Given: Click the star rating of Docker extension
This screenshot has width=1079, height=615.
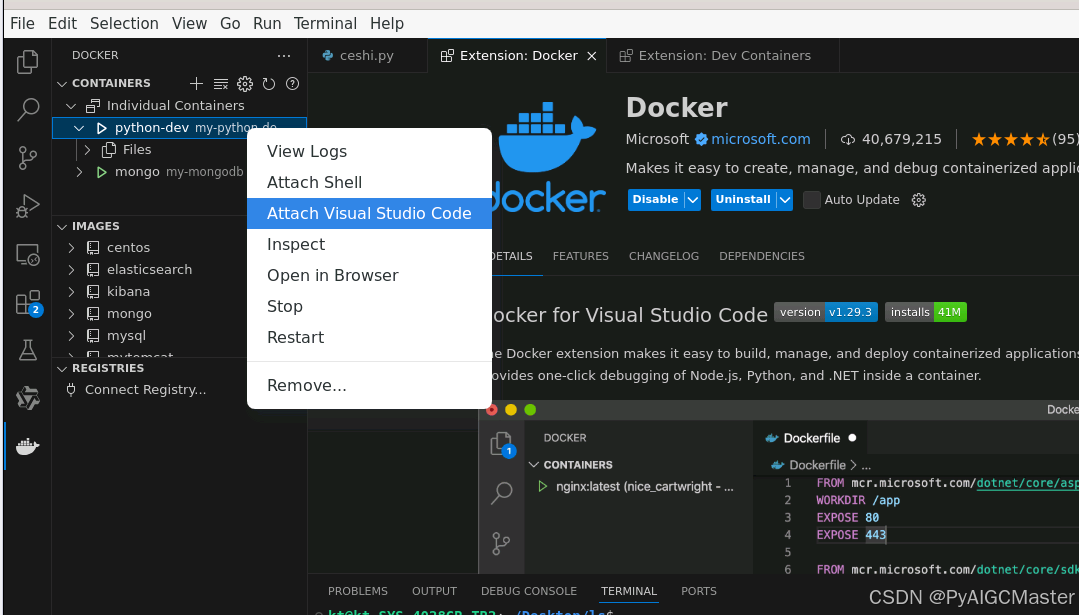Looking at the screenshot, I should [1010, 140].
